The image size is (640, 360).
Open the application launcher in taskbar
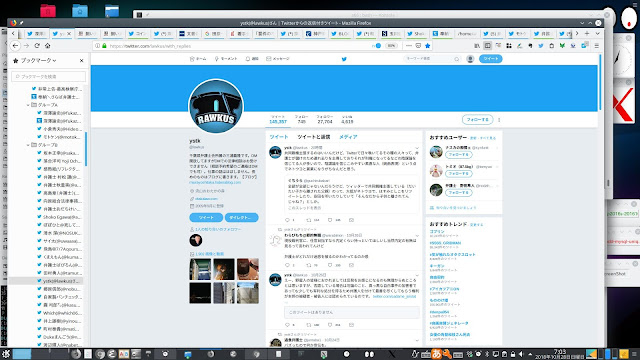coord(6,354)
